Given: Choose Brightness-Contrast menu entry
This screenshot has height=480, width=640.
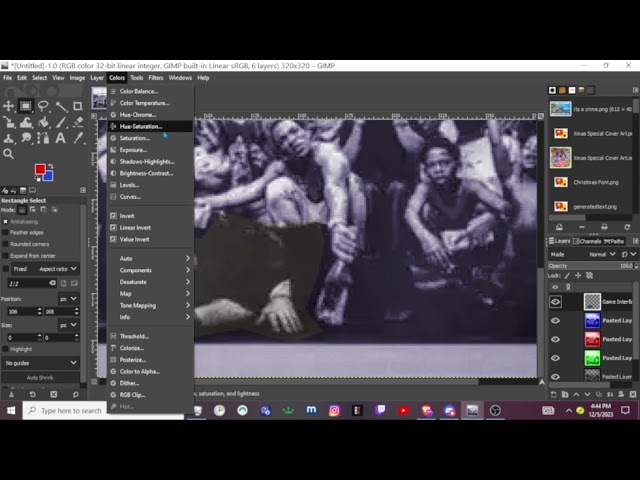Looking at the screenshot, I should pos(150,173).
